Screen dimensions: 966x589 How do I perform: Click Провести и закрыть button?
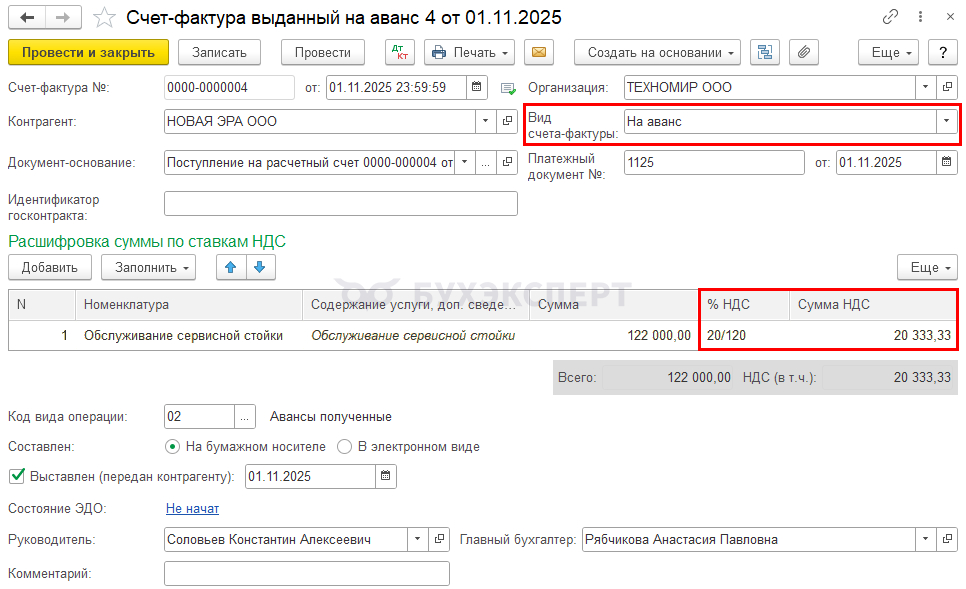(88, 52)
